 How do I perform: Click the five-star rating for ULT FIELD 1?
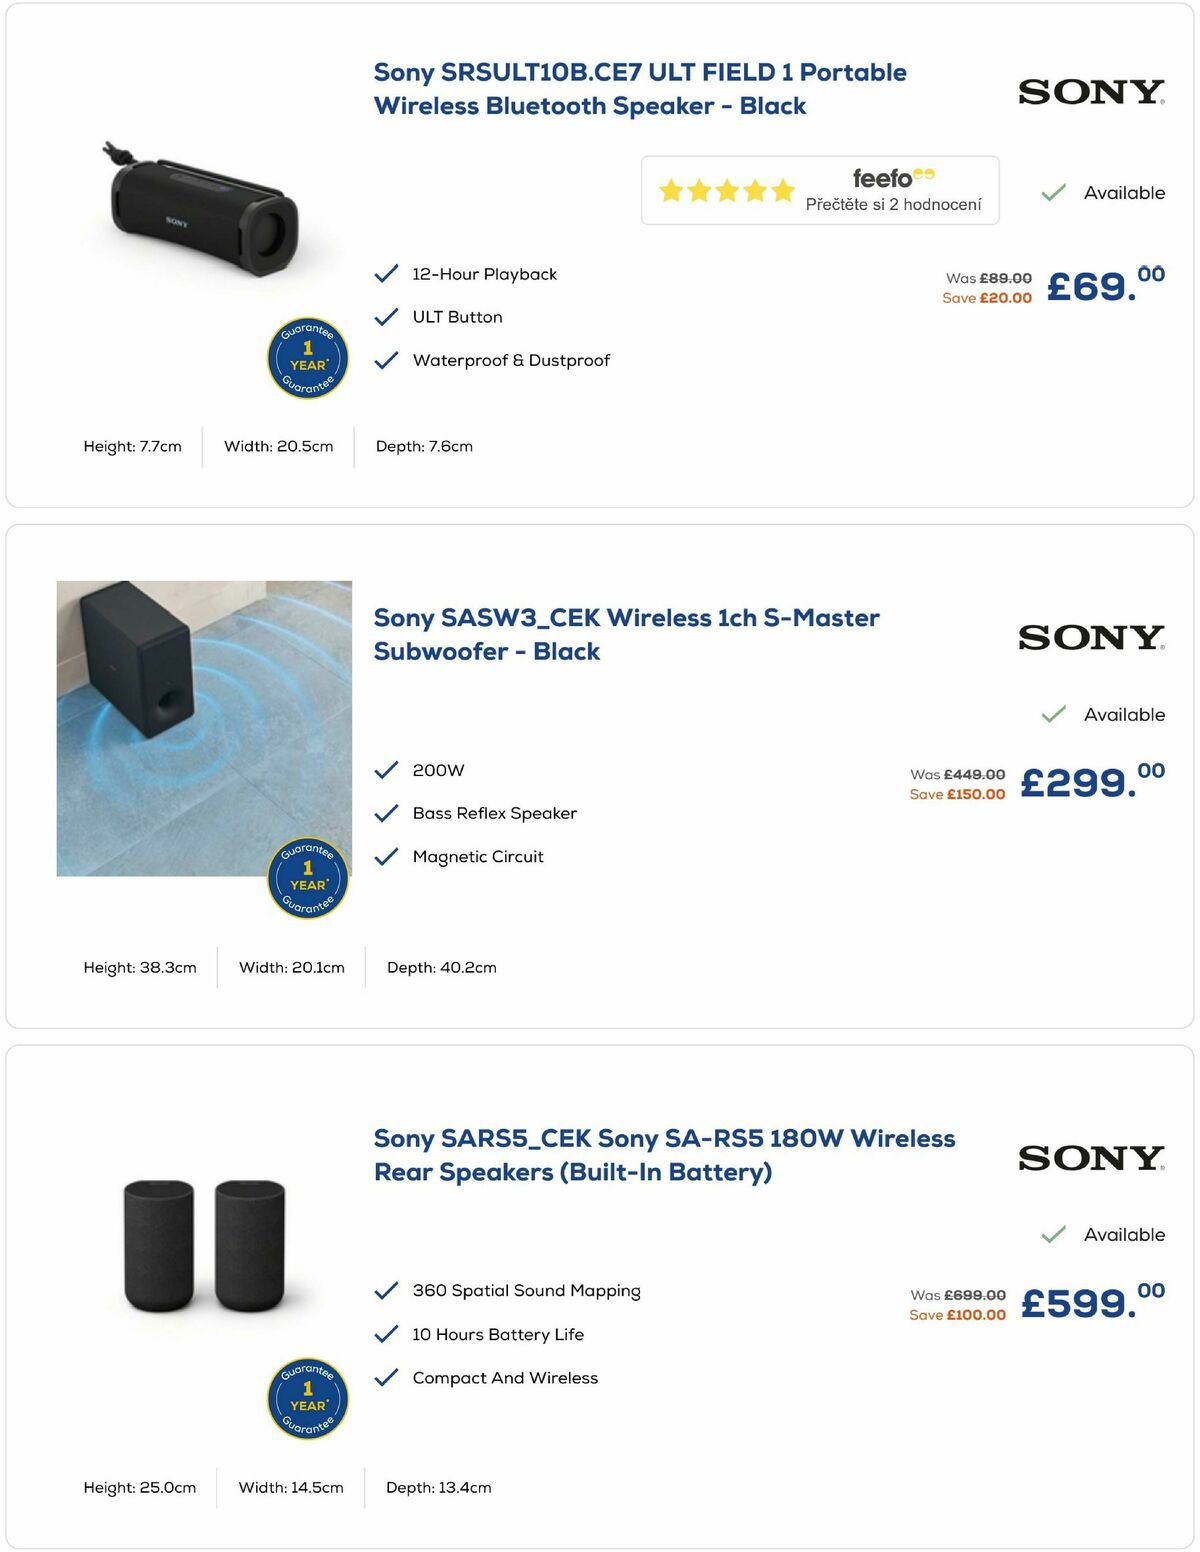pyautogui.click(x=726, y=189)
